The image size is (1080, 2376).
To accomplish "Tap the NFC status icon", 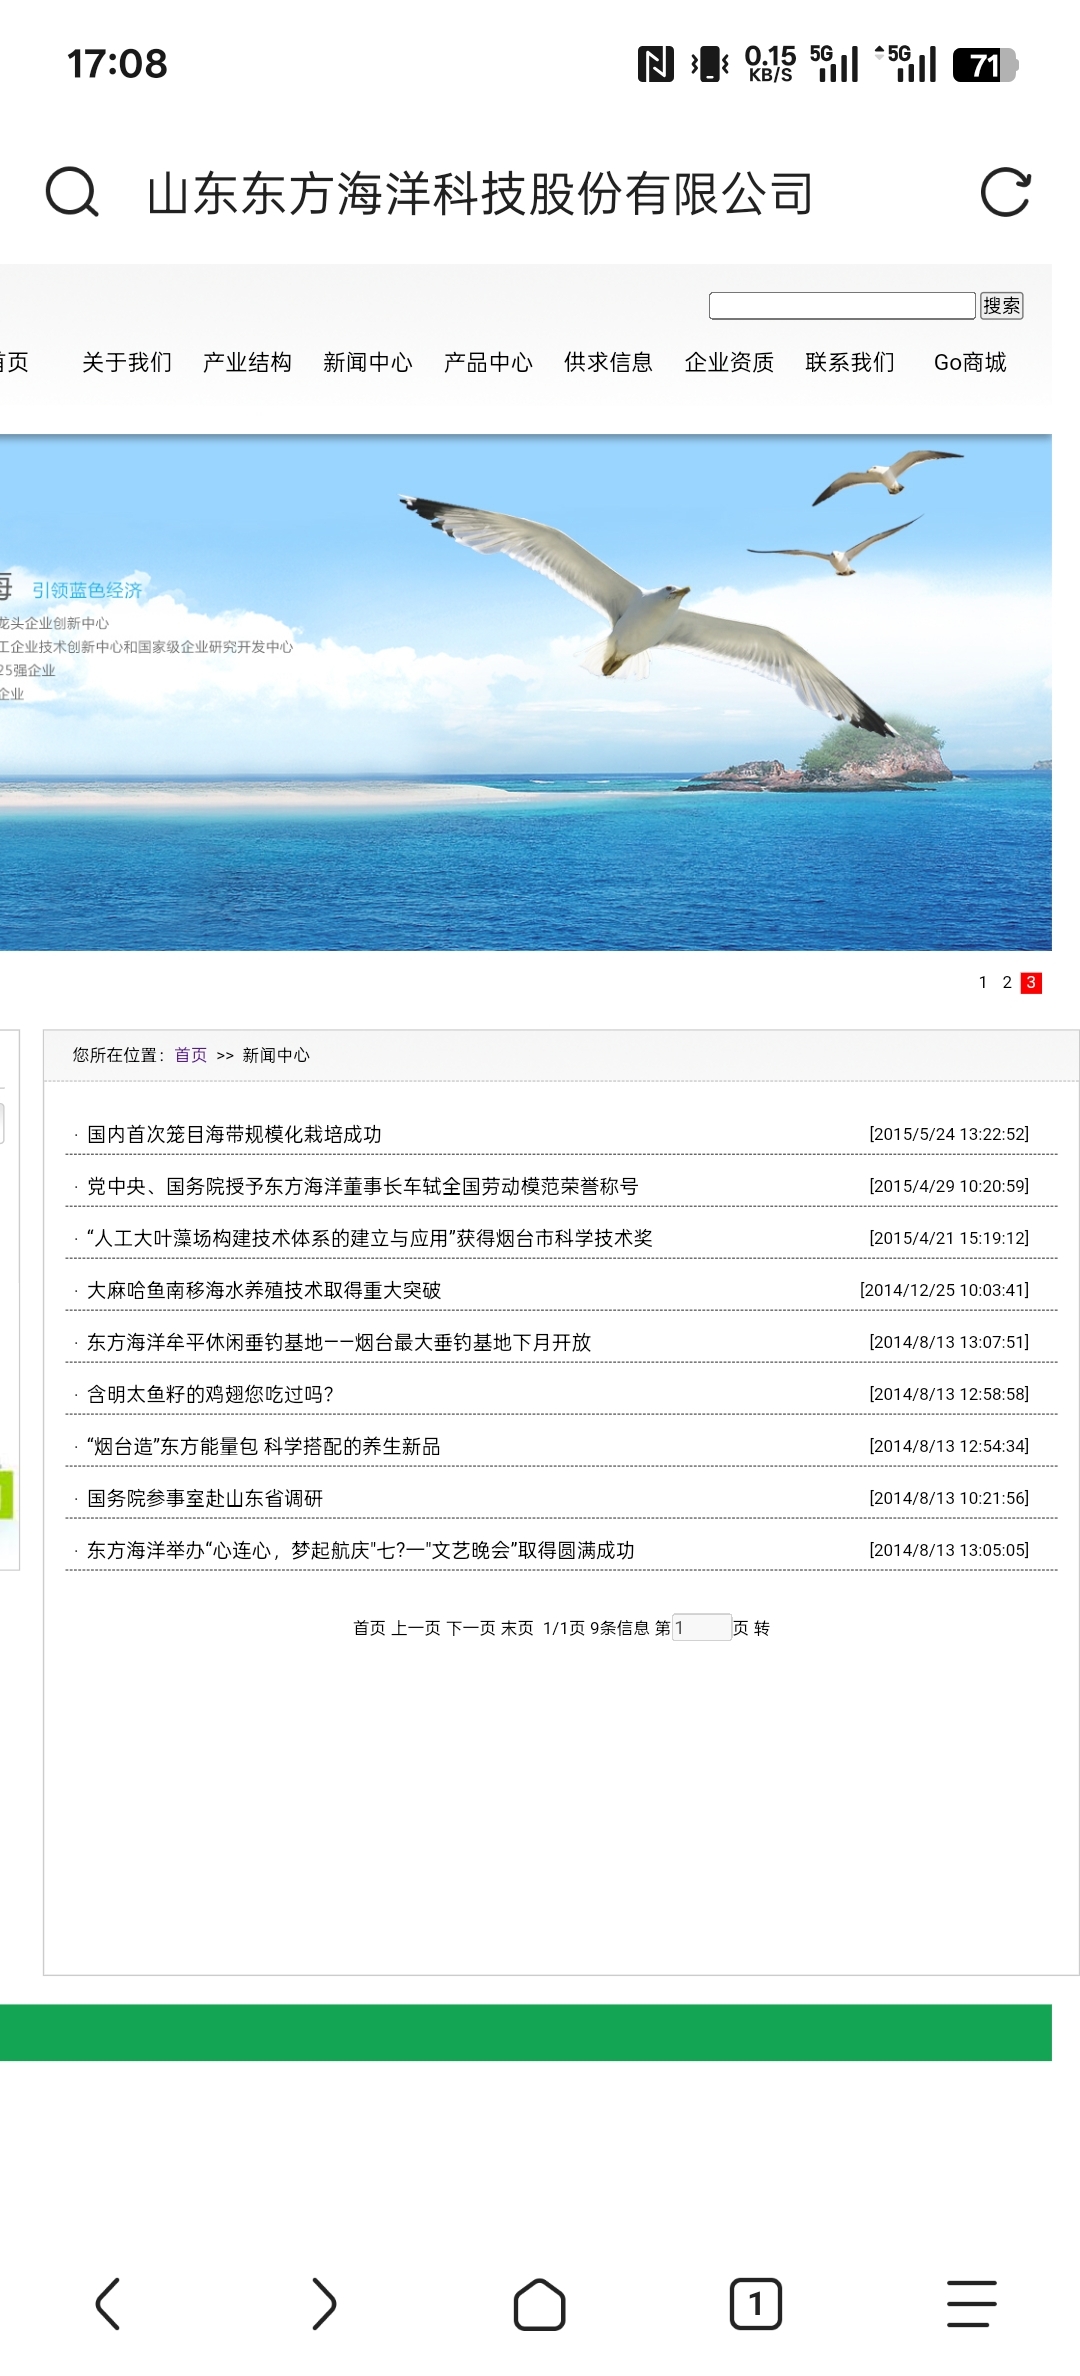I will coord(655,65).
